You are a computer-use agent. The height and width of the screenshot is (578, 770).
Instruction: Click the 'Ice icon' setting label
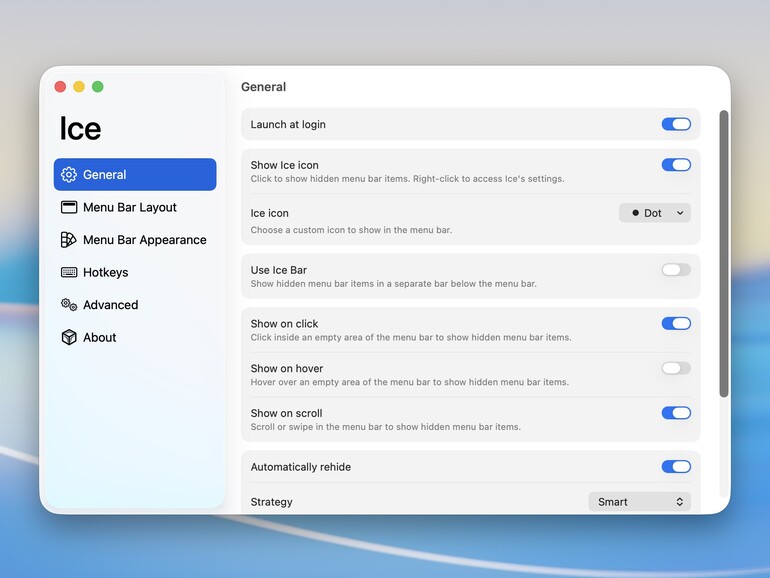click(x=270, y=213)
